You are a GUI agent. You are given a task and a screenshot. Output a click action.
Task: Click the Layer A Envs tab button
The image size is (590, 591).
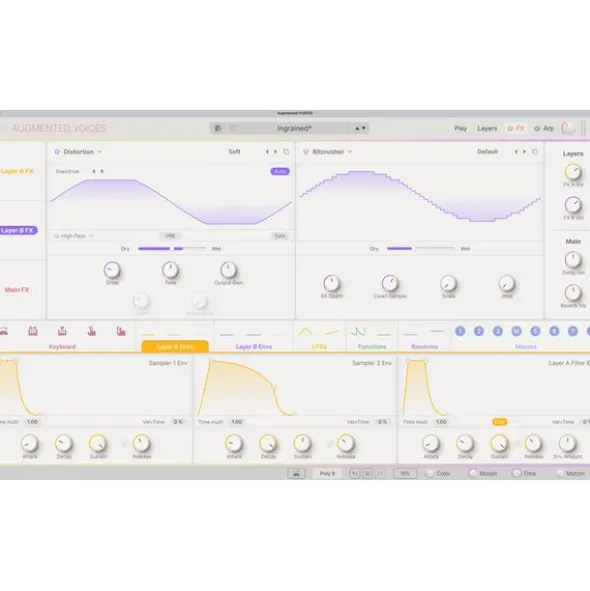[175, 346]
